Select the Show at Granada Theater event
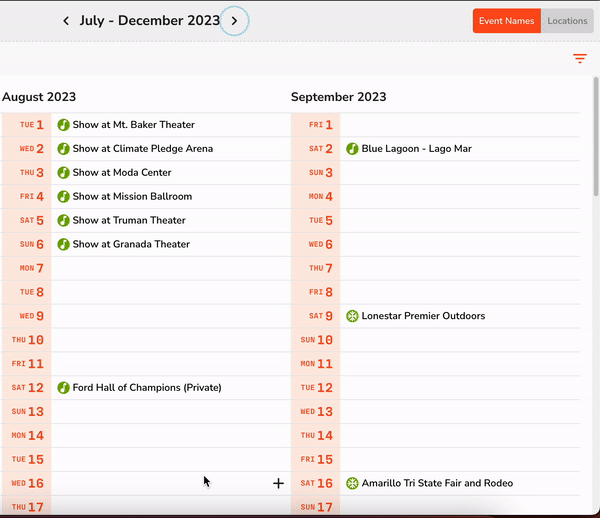Screen dimensions: 600x518 click(x=131, y=245)
